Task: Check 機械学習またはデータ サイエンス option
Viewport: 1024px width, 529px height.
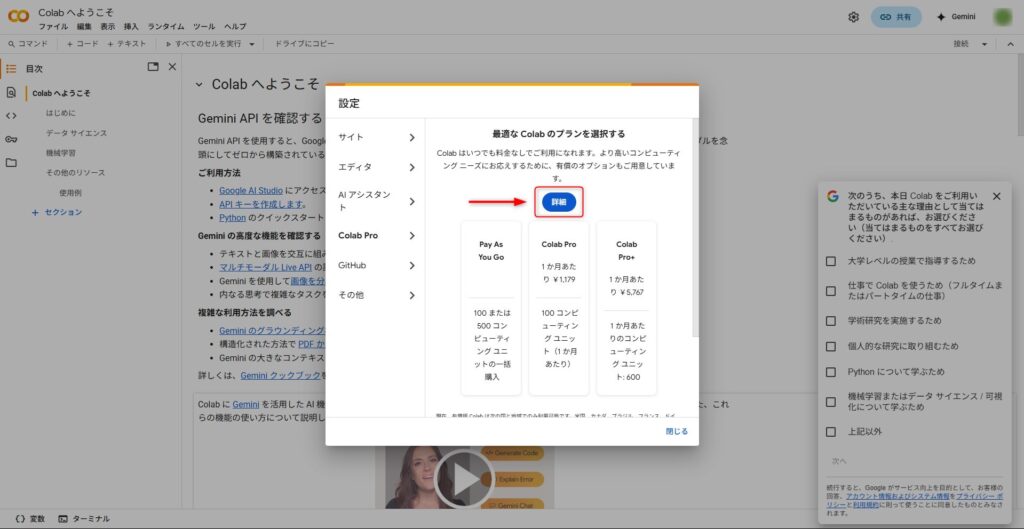Action: tap(831, 402)
